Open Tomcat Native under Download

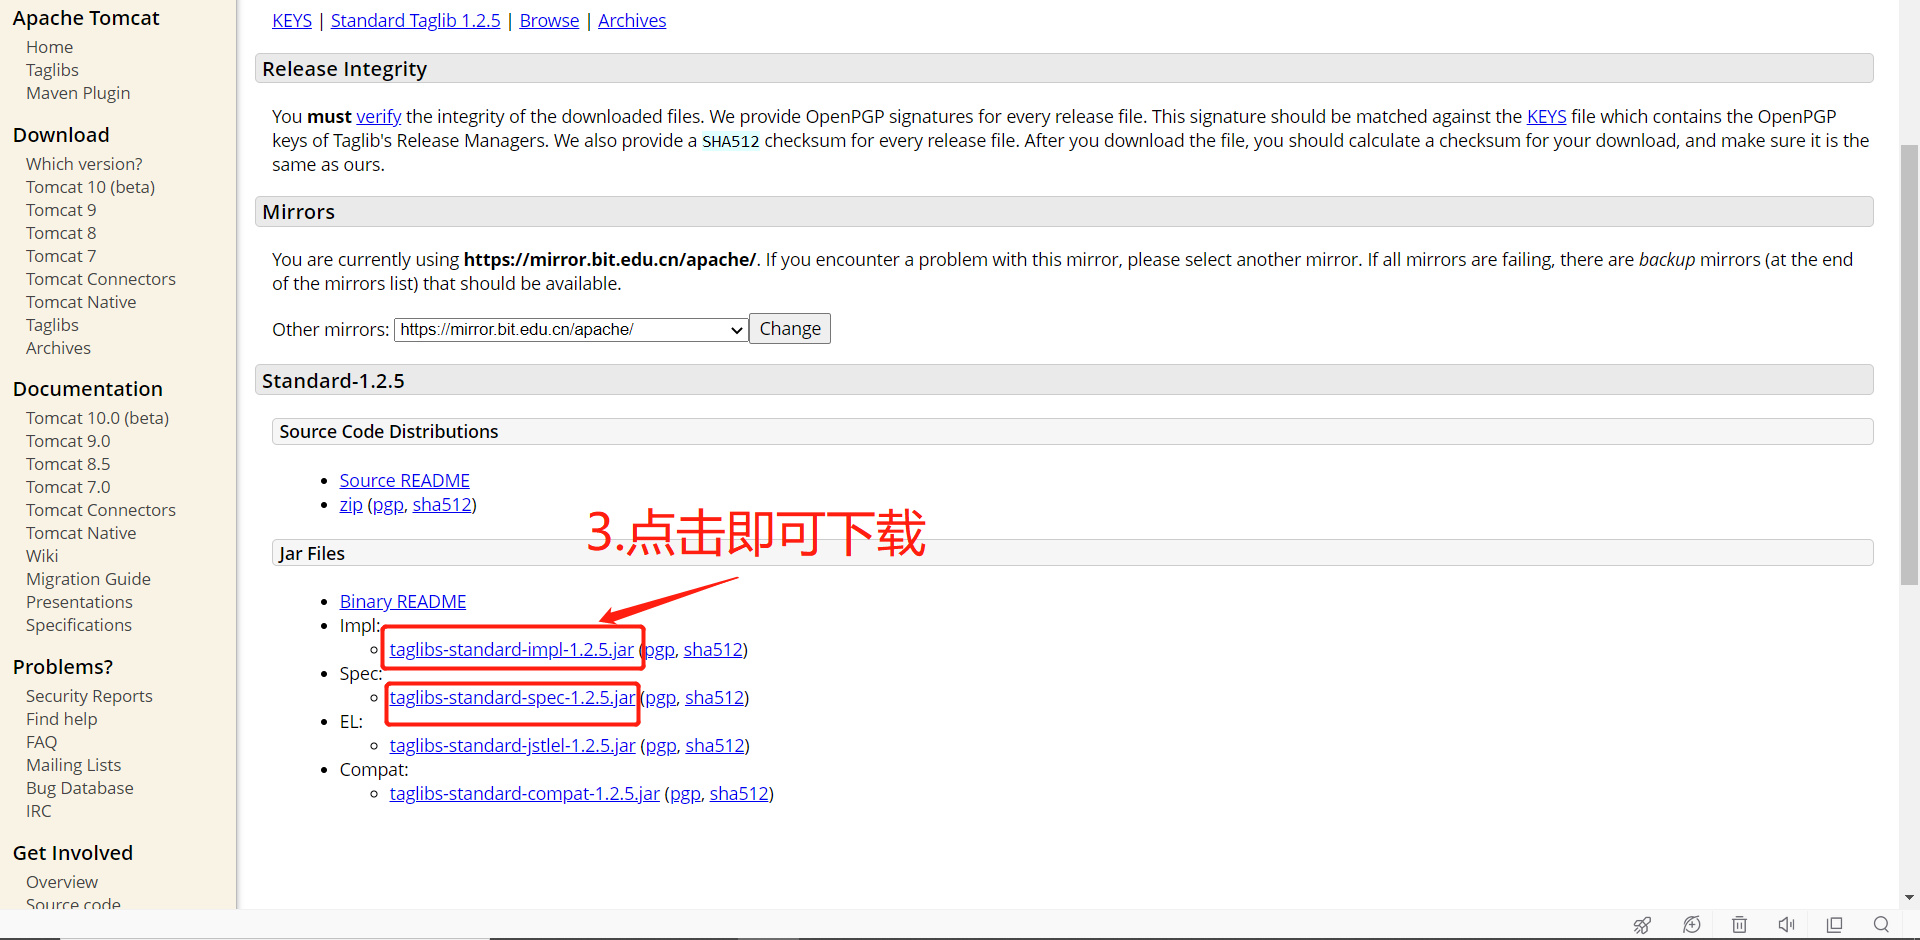point(81,302)
